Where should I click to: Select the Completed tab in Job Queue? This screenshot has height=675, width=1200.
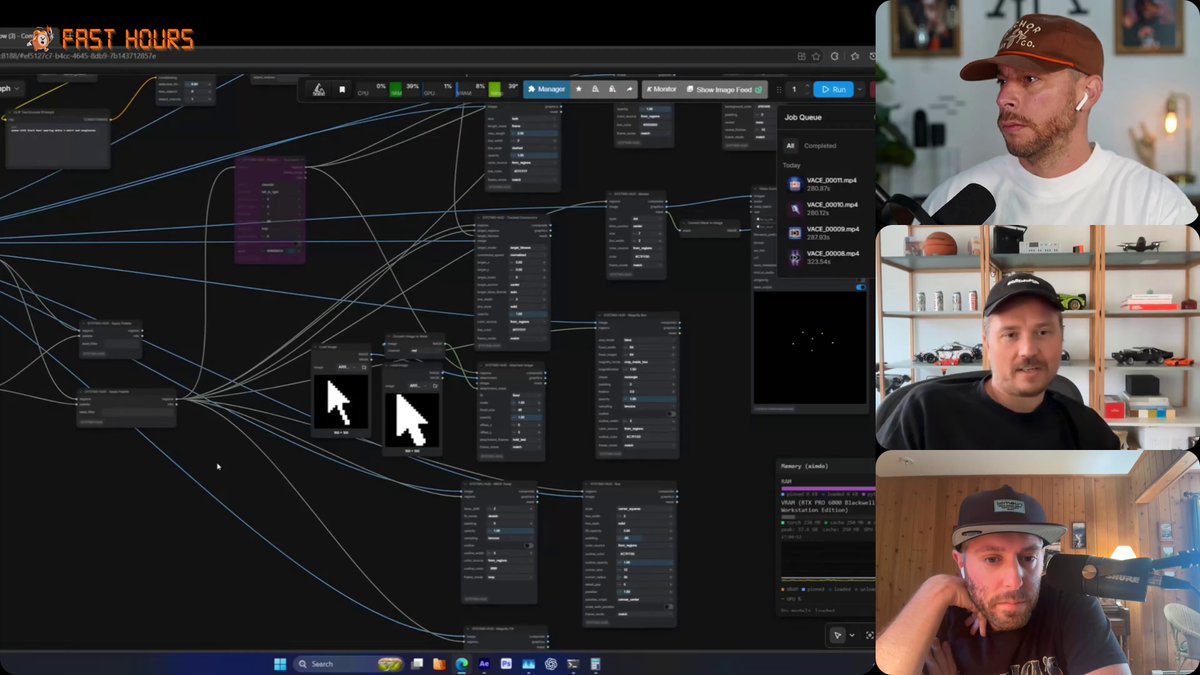[x=820, y=145]
